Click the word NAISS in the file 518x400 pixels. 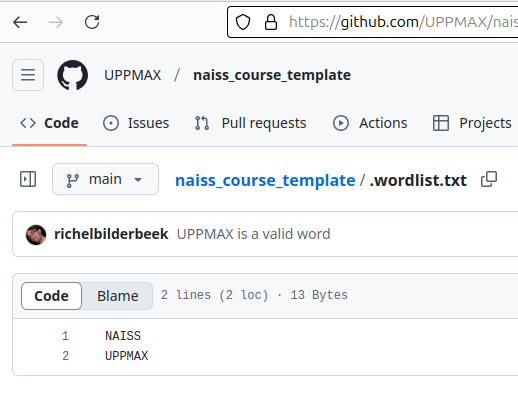pos(123,336)
